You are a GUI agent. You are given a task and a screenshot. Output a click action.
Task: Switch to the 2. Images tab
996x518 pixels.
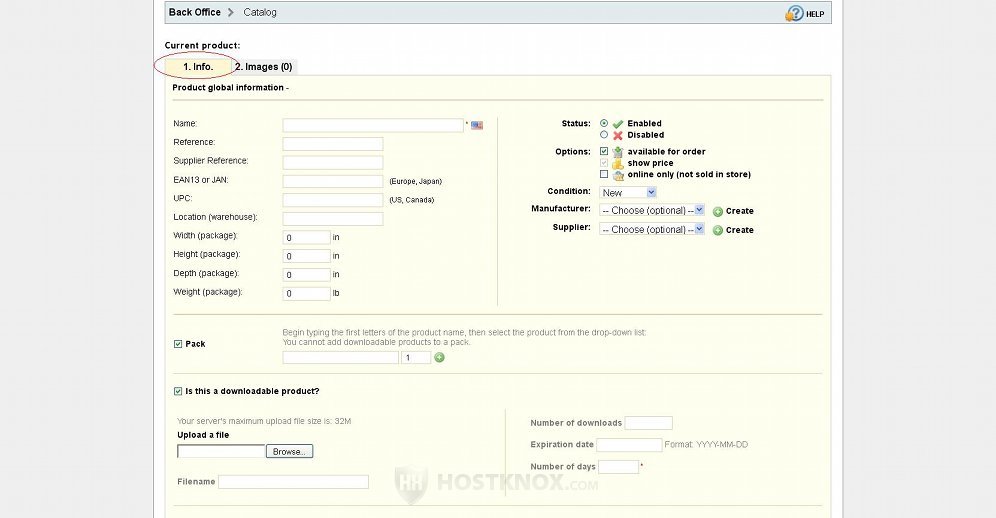[x=265, y=67]
